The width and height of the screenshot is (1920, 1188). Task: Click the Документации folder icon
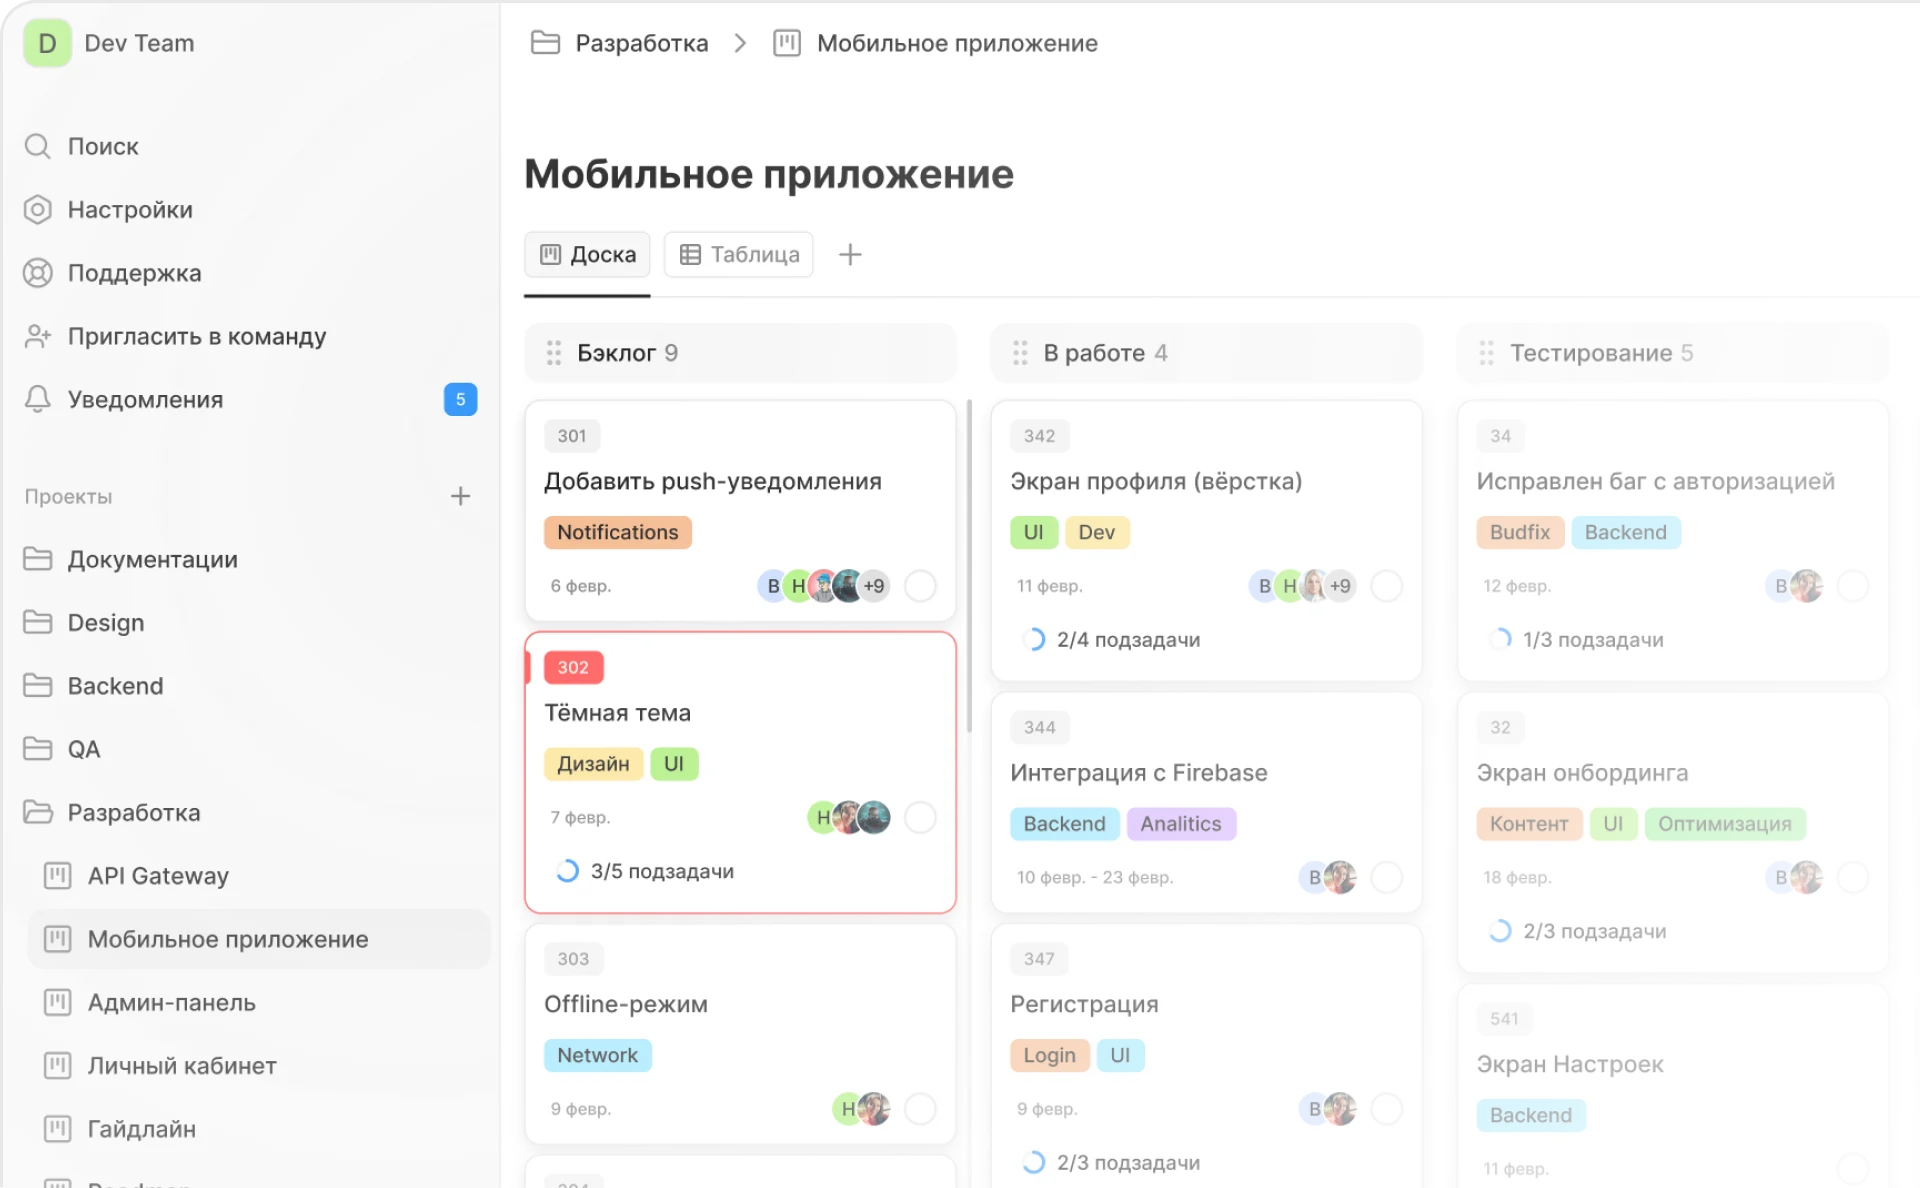pyautogui.click(x=37, y=559)
